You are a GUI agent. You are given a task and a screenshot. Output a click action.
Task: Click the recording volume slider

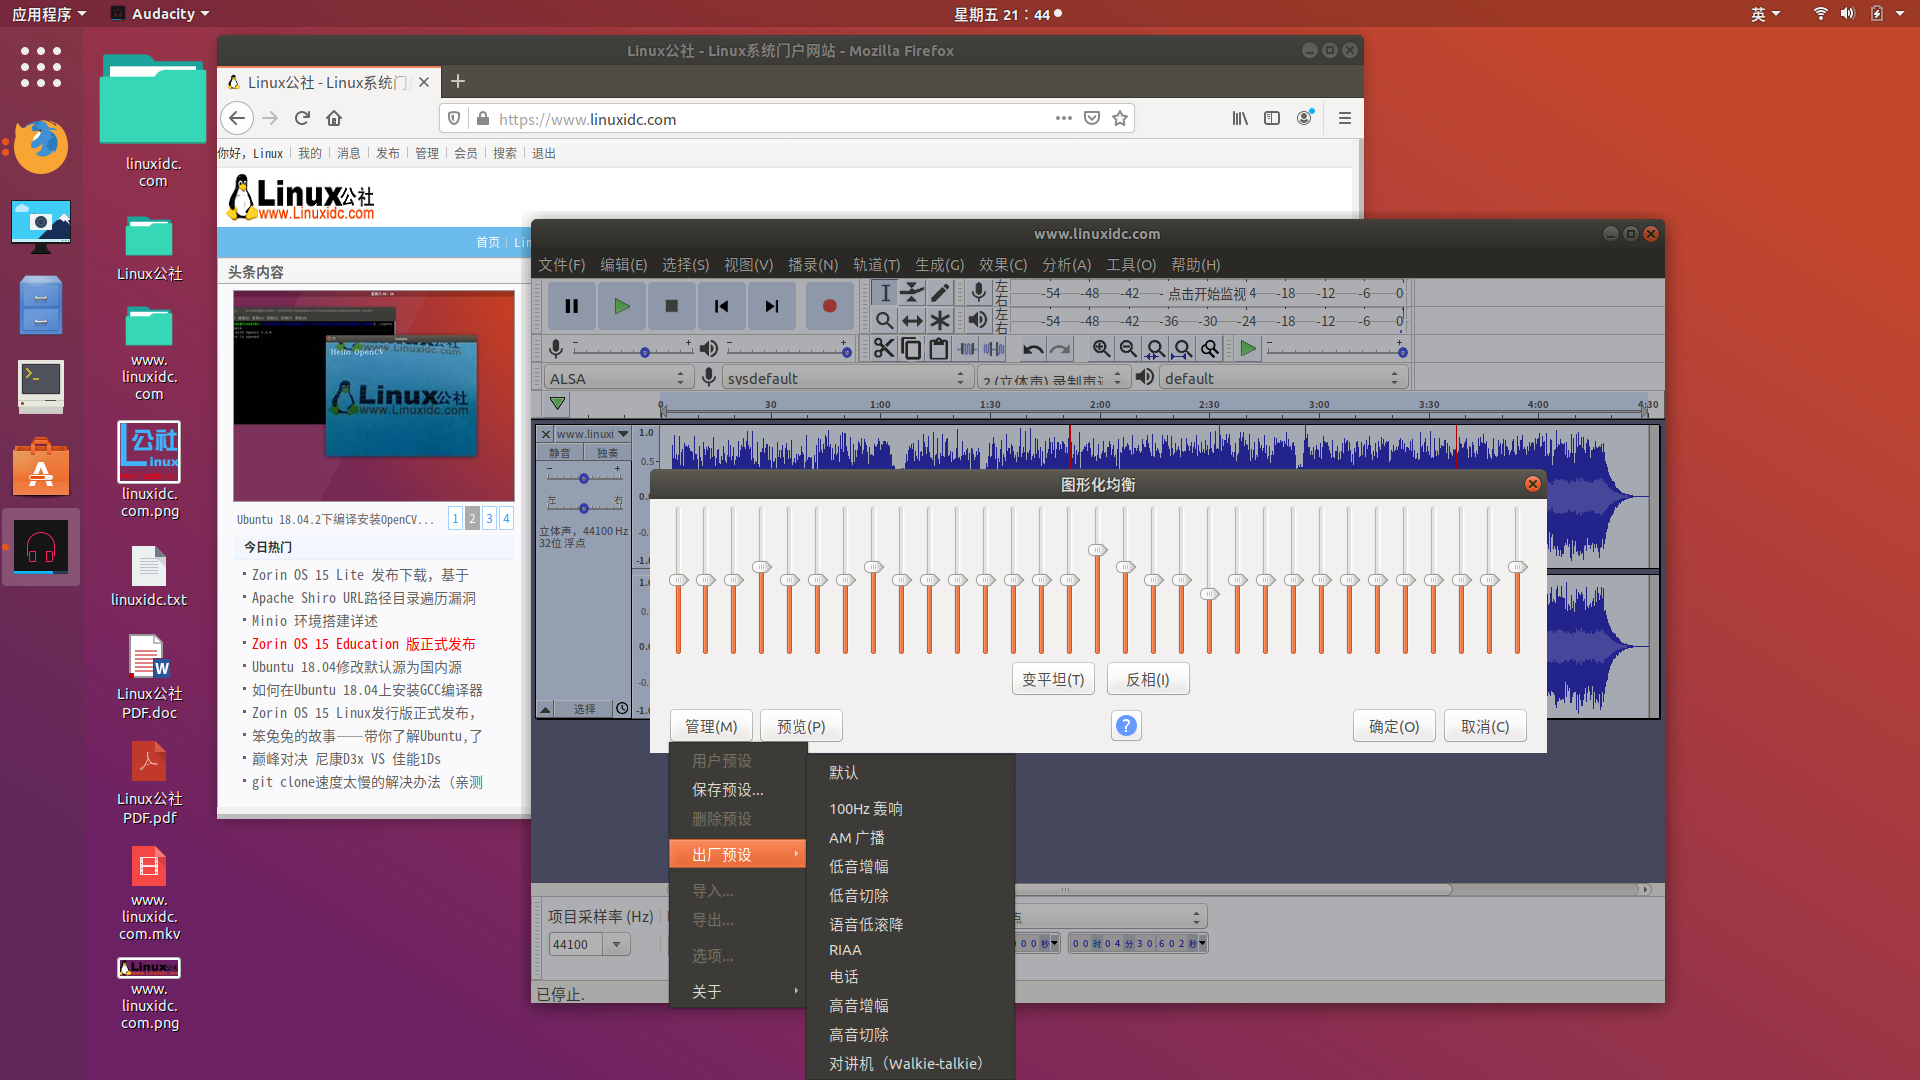[632, 350]
